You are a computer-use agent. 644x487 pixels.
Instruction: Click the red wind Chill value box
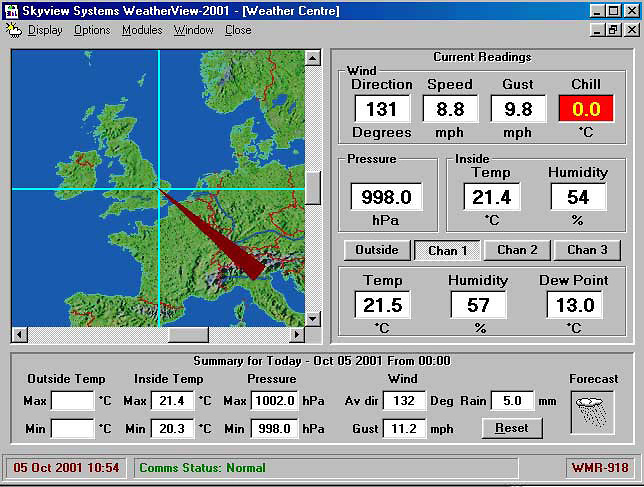(x=586, y=109)
